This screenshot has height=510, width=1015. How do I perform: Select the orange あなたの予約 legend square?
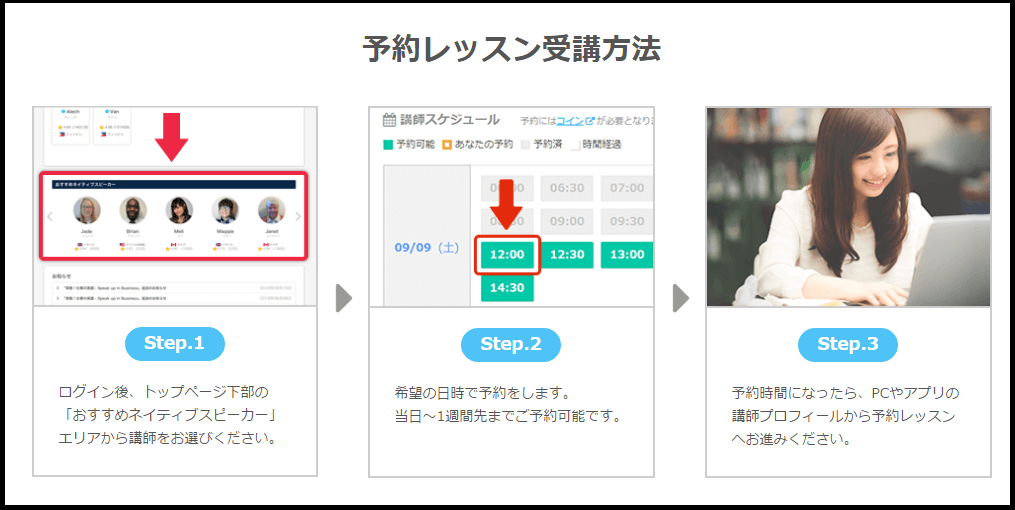click(447, 144)
